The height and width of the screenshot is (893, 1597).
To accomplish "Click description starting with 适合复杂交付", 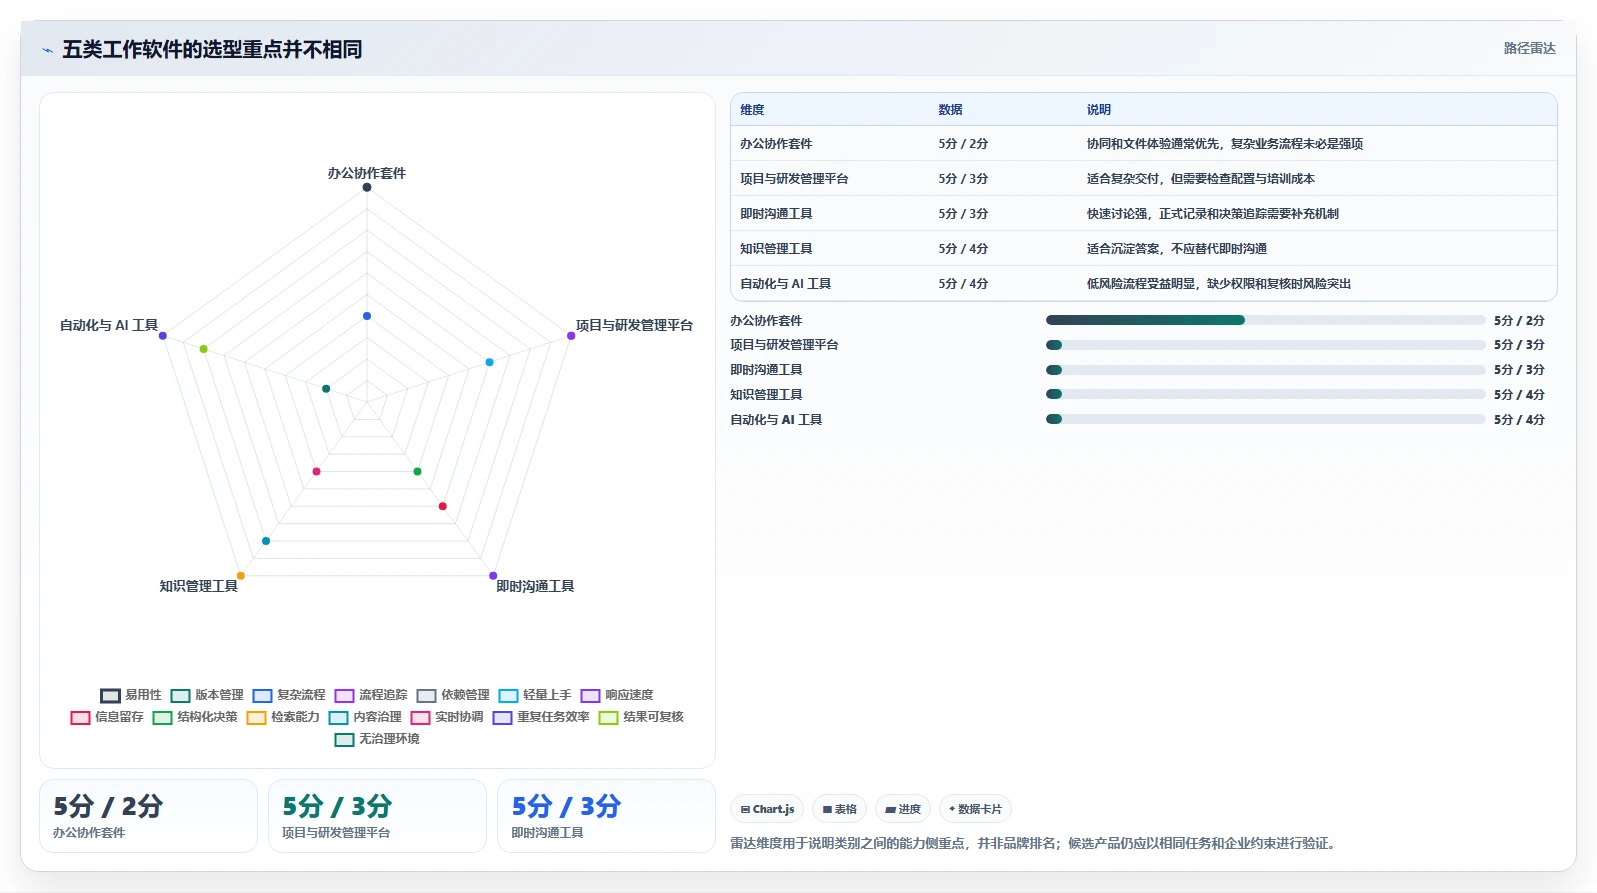I will pos(1201,179).
